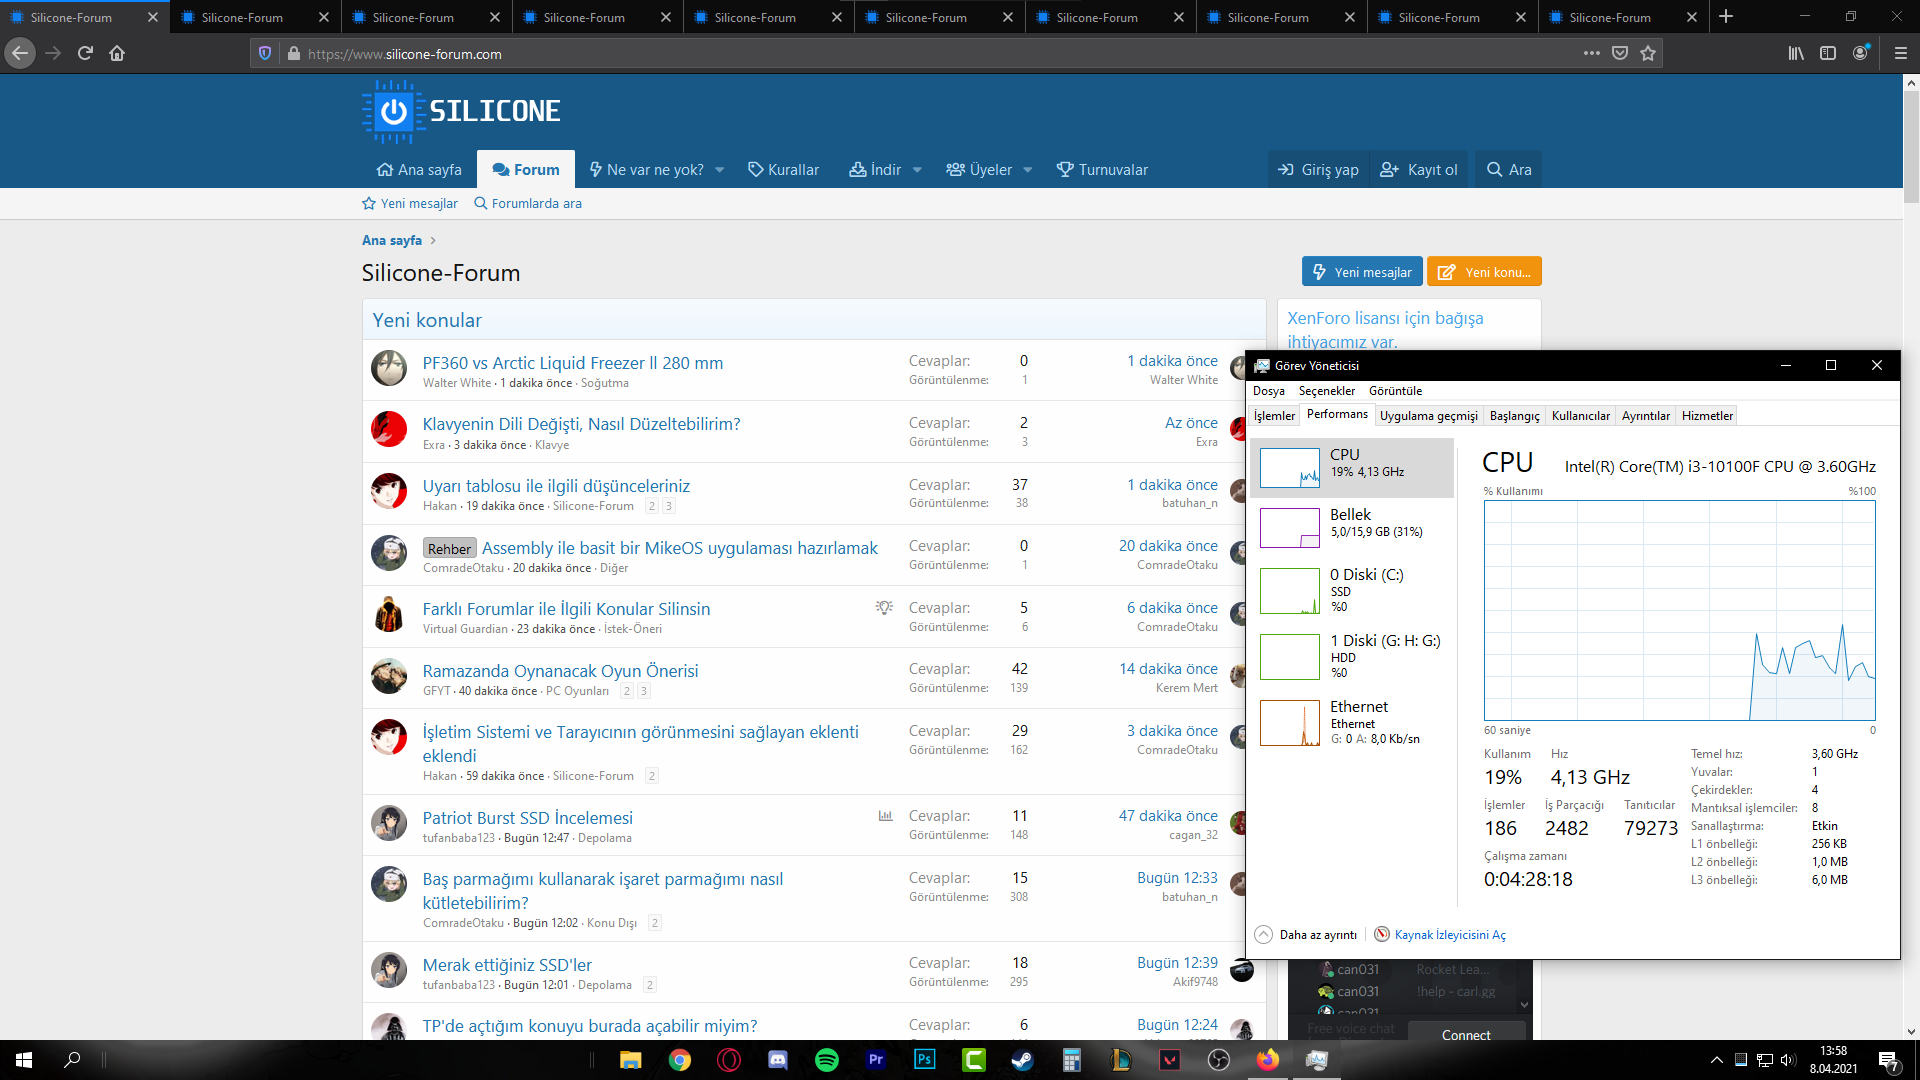Open Opera browser from the taskbar
Screen dimensions: 1920x1080
coord(729,1060)
